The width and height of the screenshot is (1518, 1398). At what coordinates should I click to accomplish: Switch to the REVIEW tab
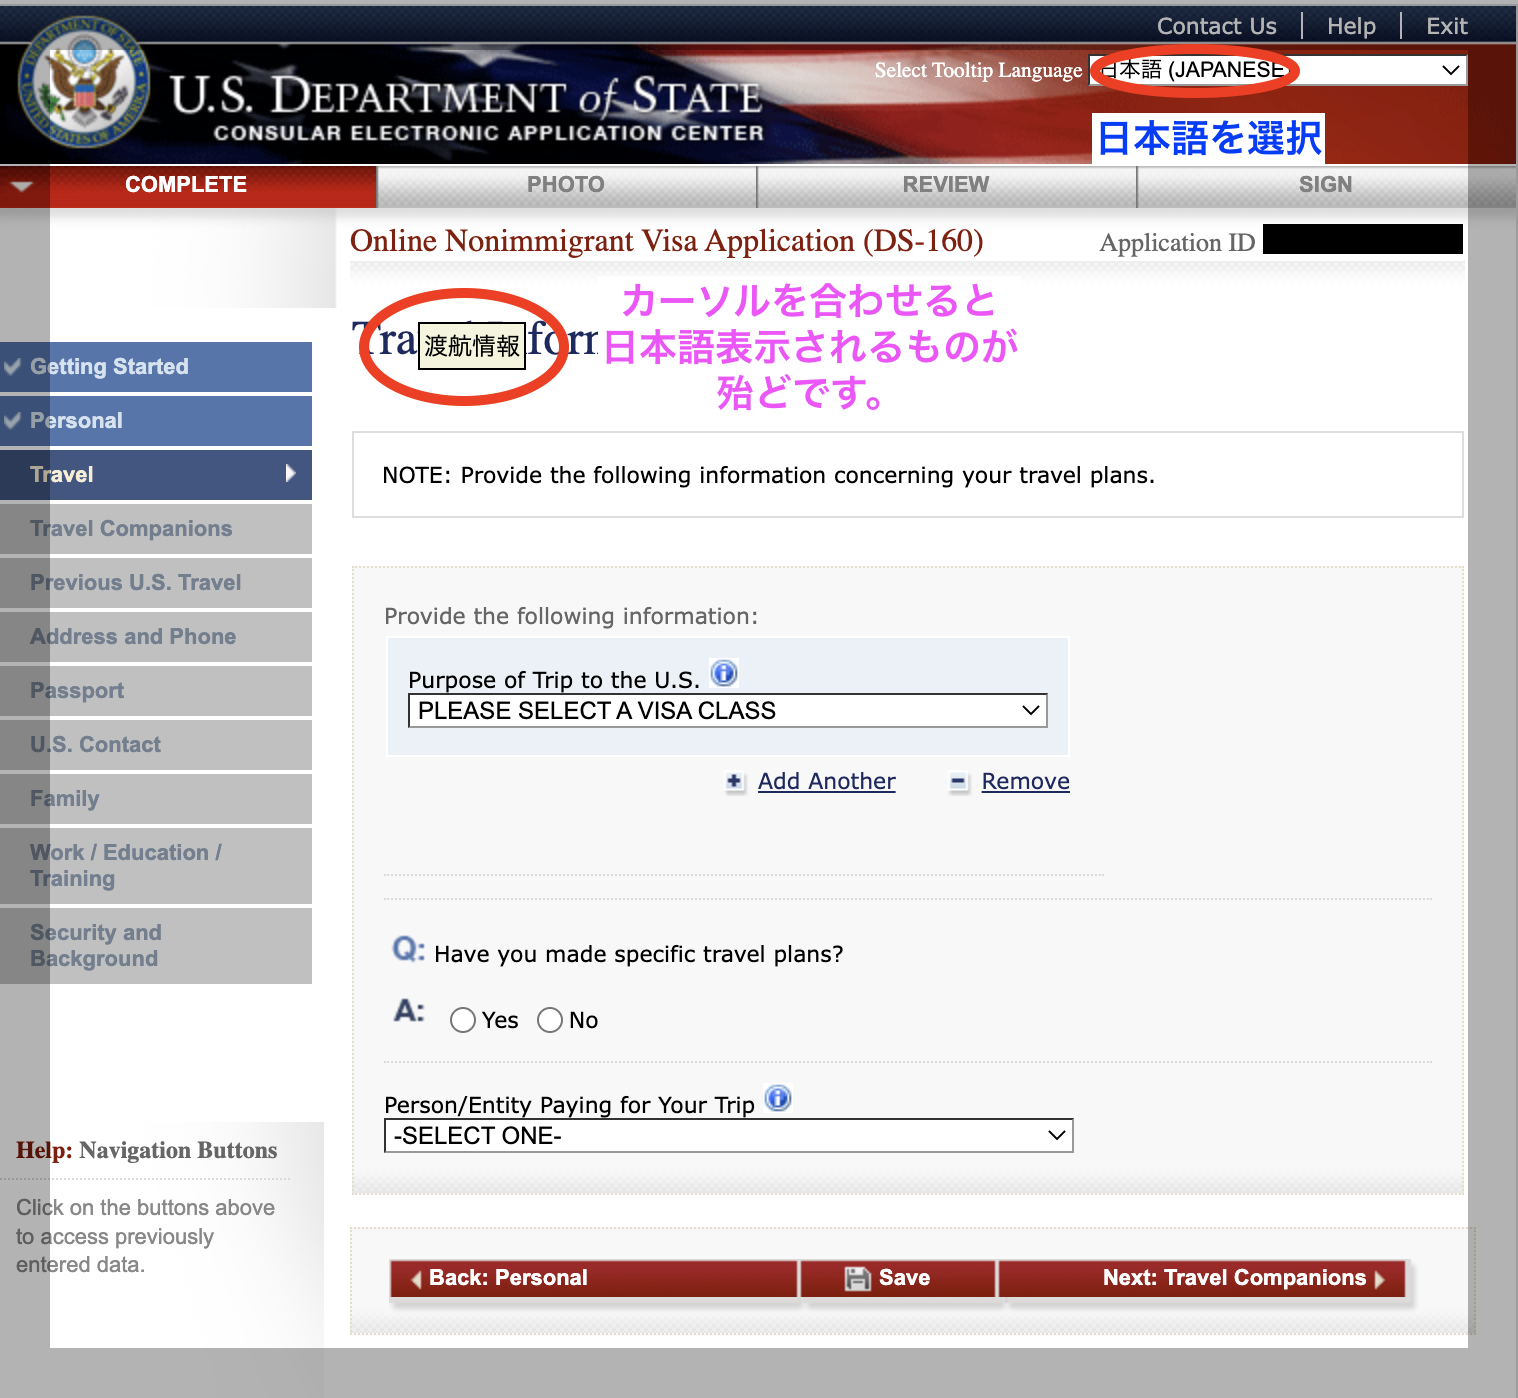pos(946,185)
